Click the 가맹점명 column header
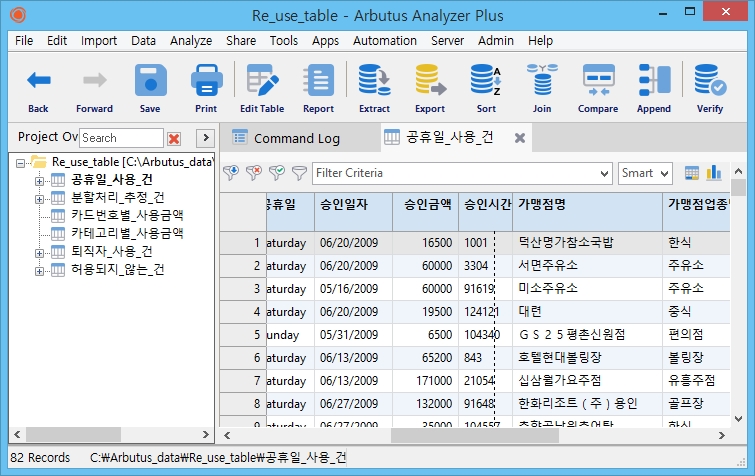755x476 pixels. (x=587, y=212)
